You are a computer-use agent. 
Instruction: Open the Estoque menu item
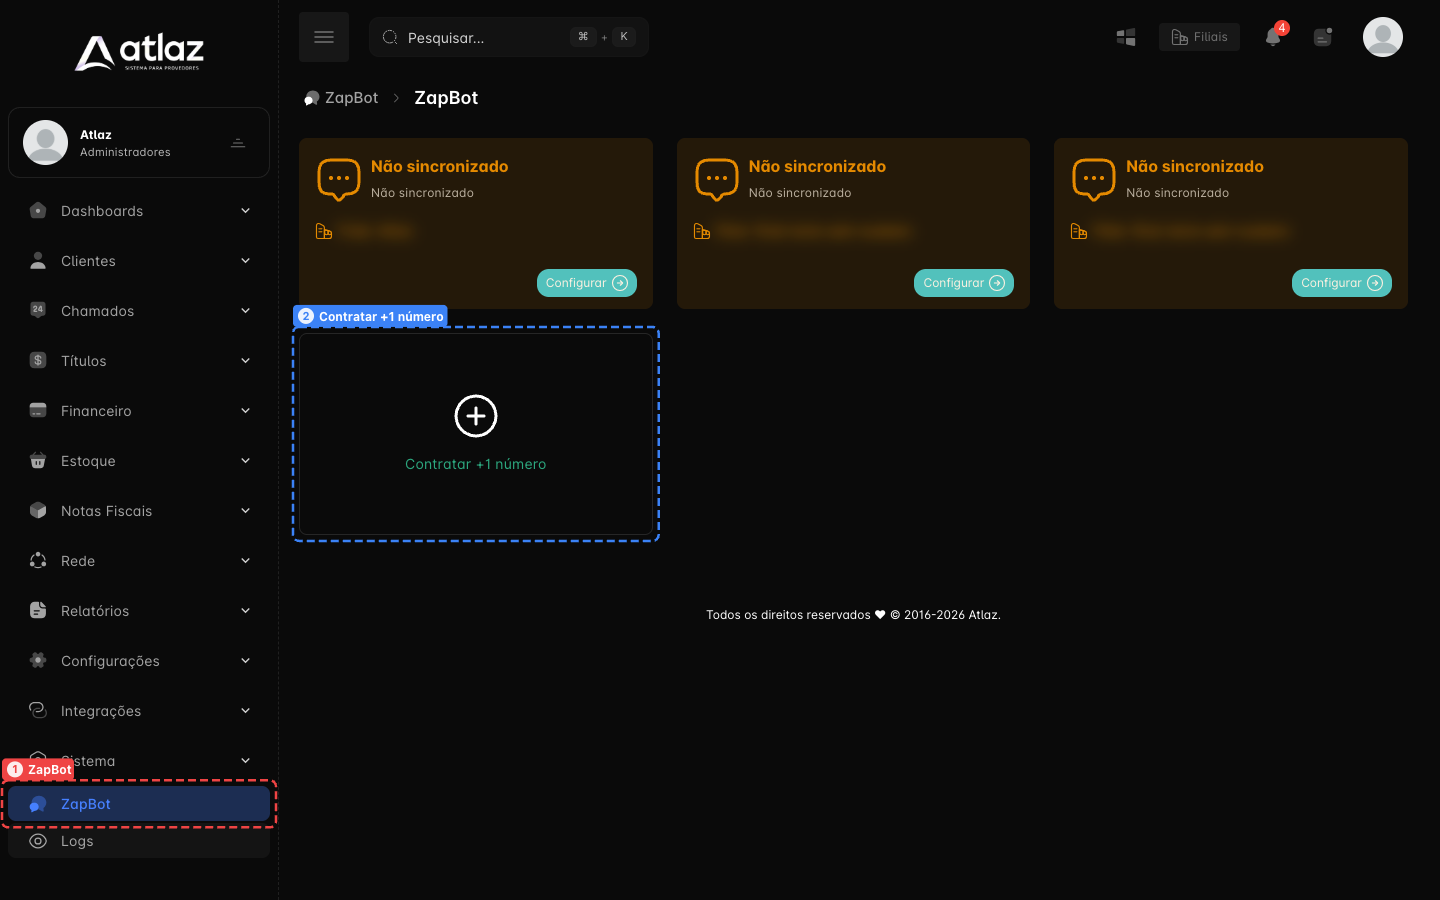139,461
